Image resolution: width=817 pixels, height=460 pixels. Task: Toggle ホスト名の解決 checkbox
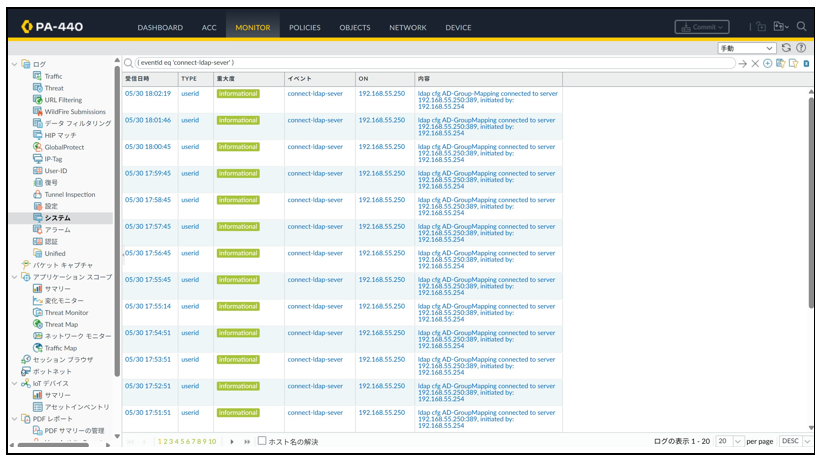262,441
